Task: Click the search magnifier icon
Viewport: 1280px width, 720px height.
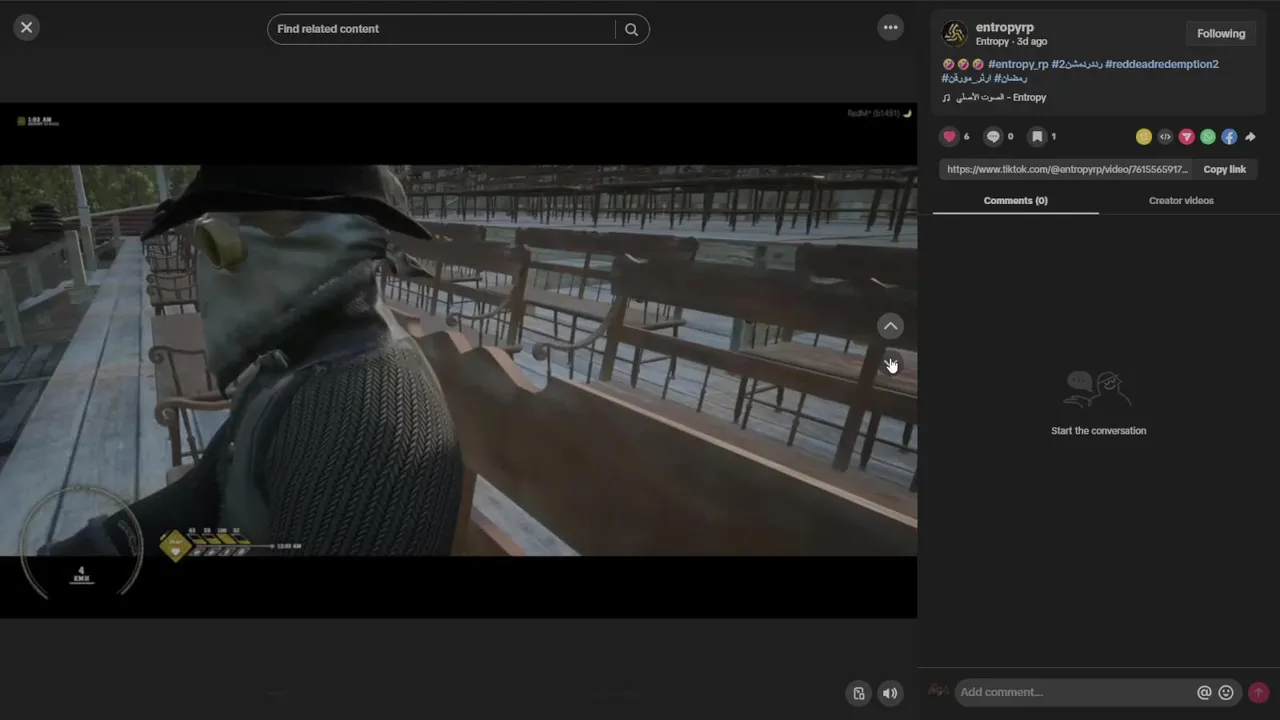Action: tap(631, 29)
